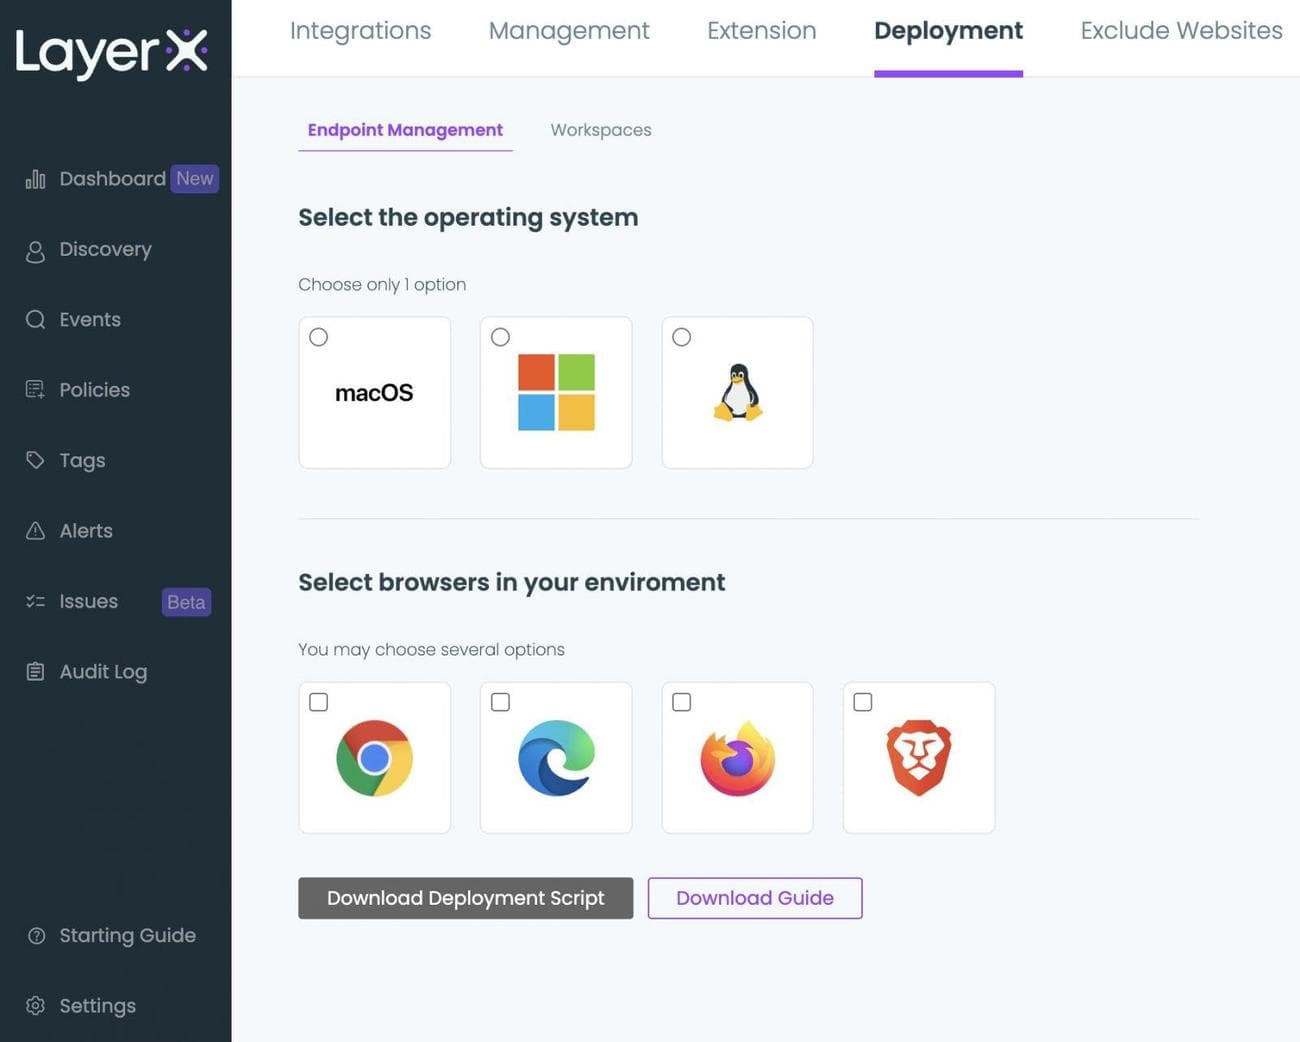Select the macOS radio button
The image size is (1300, 1042).
click(x=319, y=337)
